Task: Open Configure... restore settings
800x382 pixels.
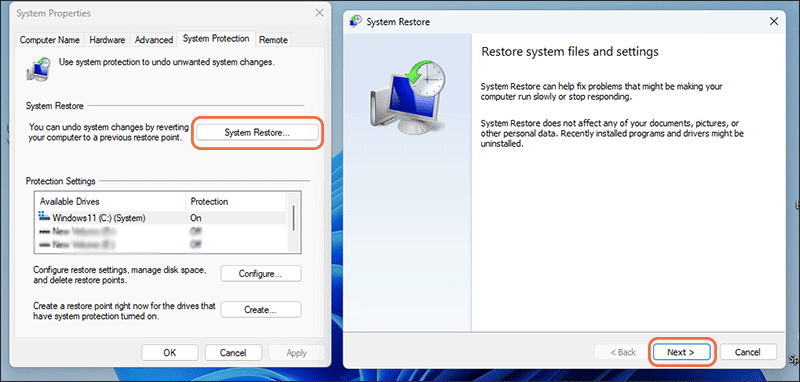Action: (261, 273)
